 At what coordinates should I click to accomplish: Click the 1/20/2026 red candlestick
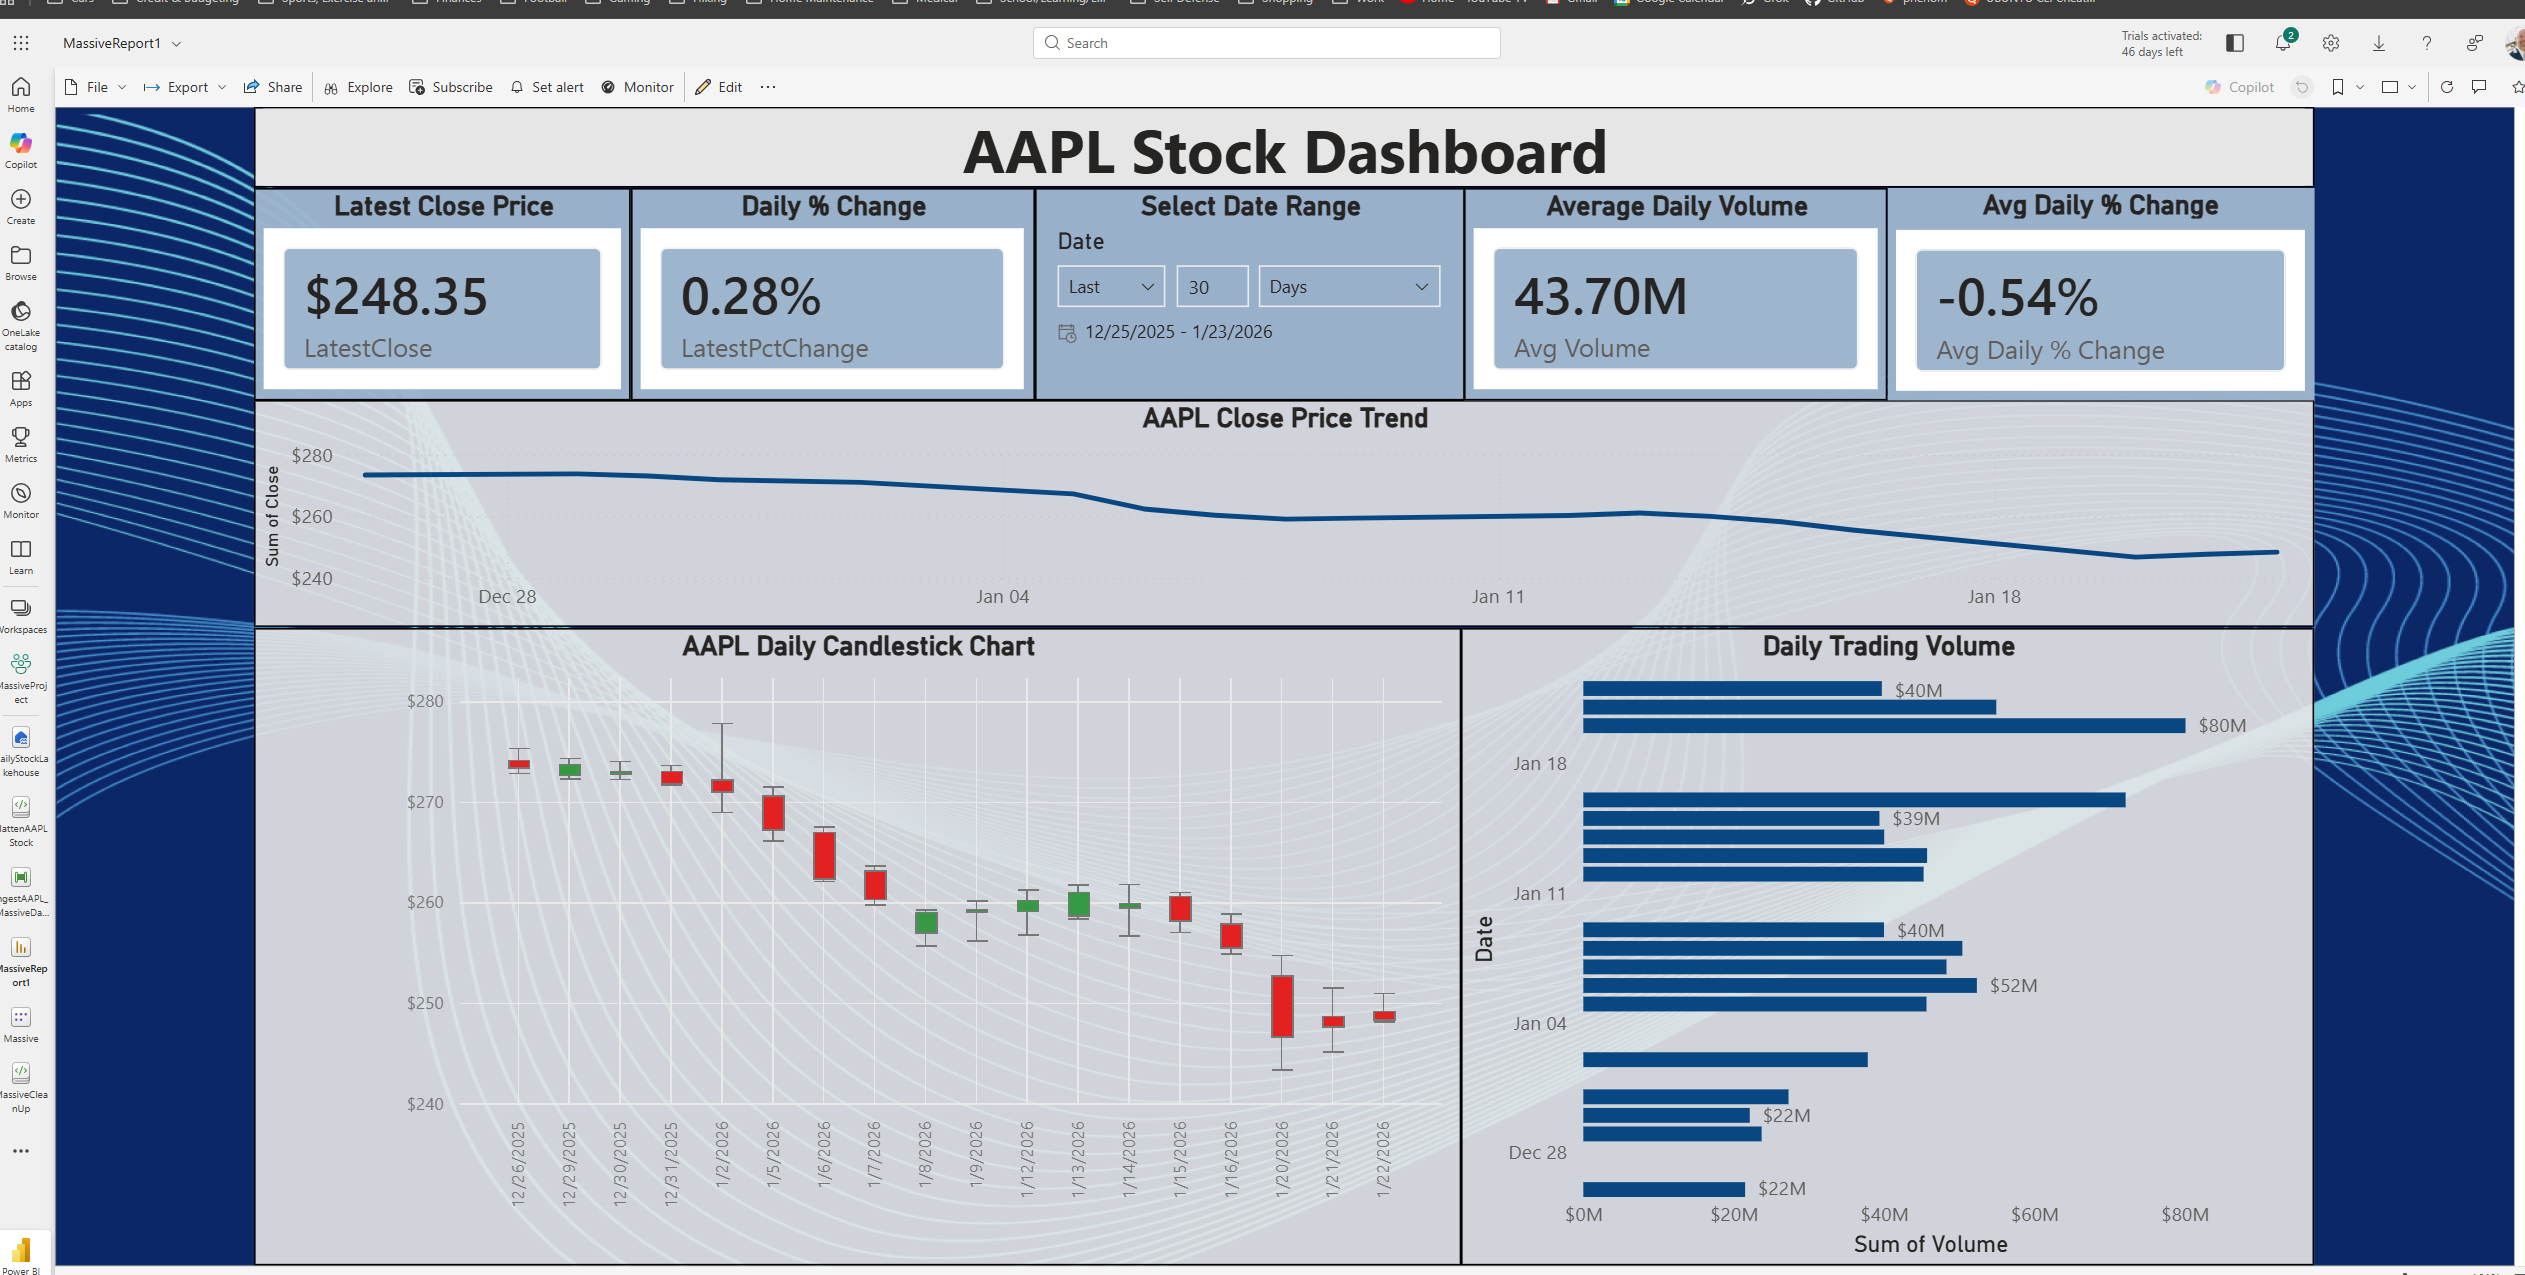1282,1006
